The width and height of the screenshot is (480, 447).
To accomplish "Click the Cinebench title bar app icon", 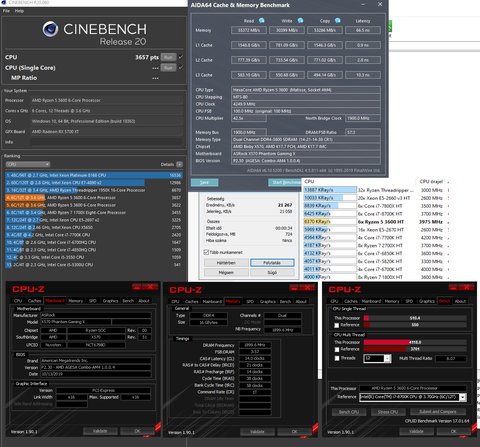I will tap(4, 2).
